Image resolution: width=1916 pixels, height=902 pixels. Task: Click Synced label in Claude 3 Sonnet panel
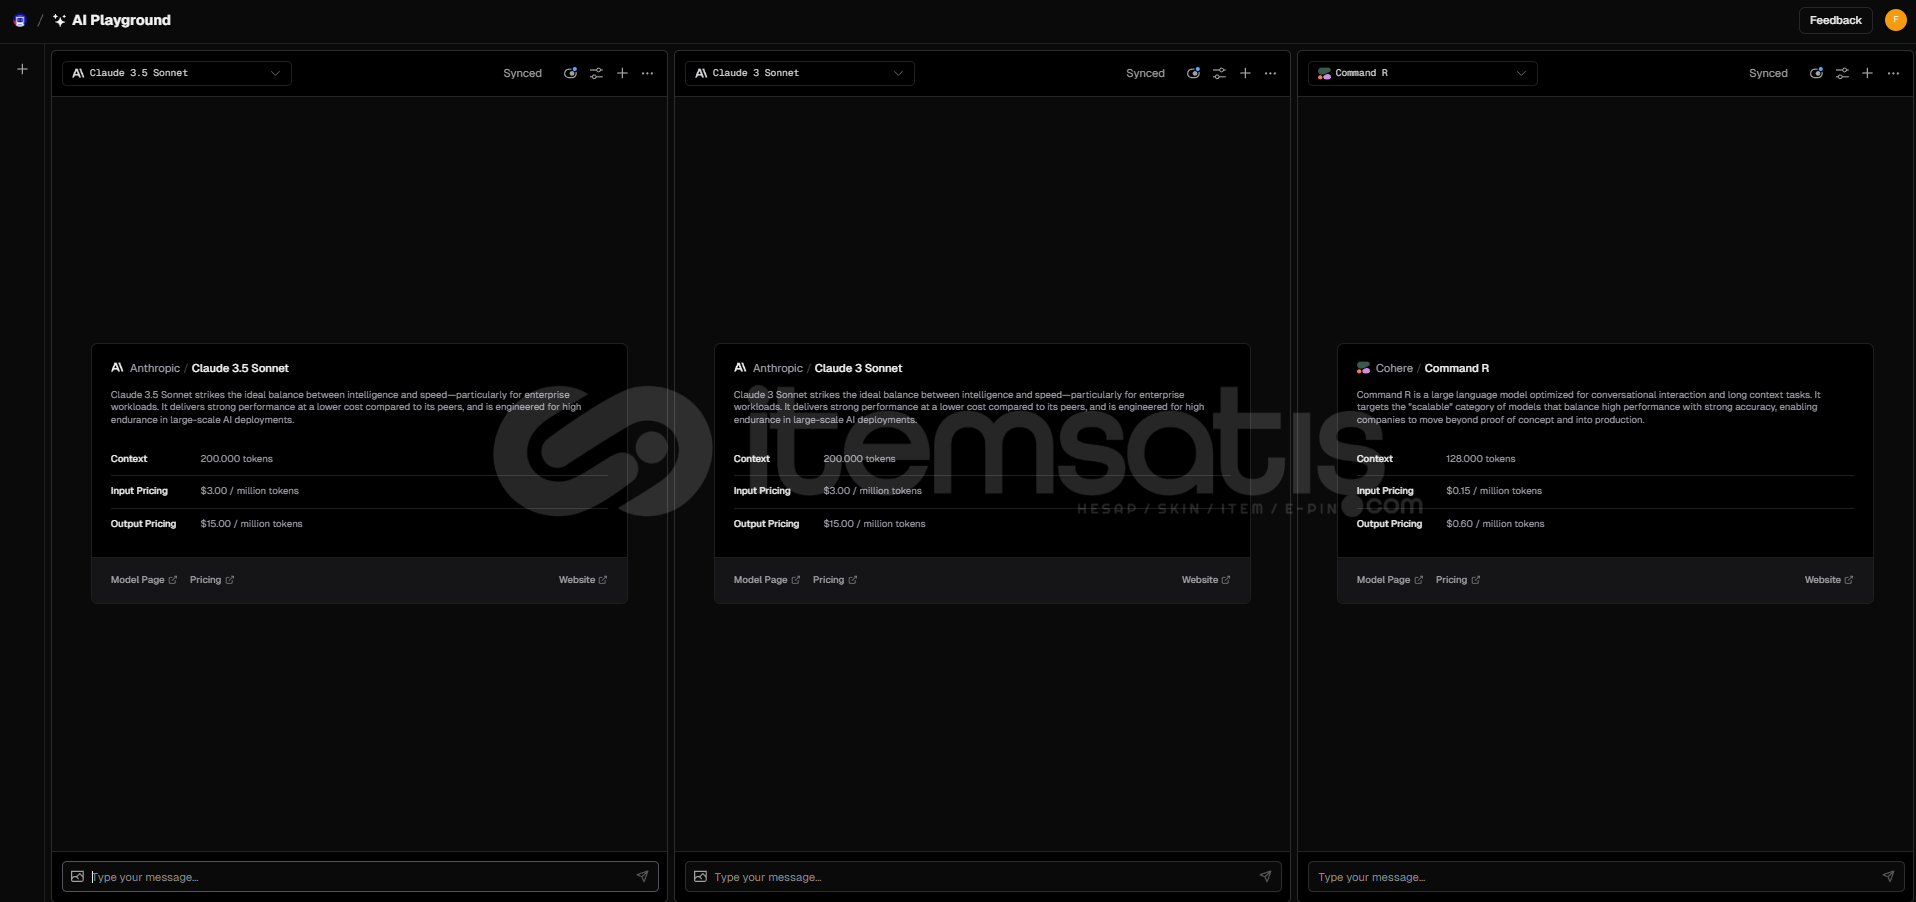click(1145, 73)
